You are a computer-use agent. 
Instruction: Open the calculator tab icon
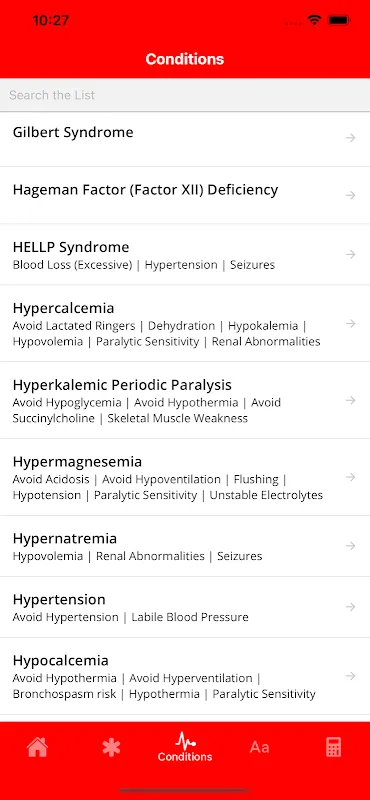pos(333,747)
